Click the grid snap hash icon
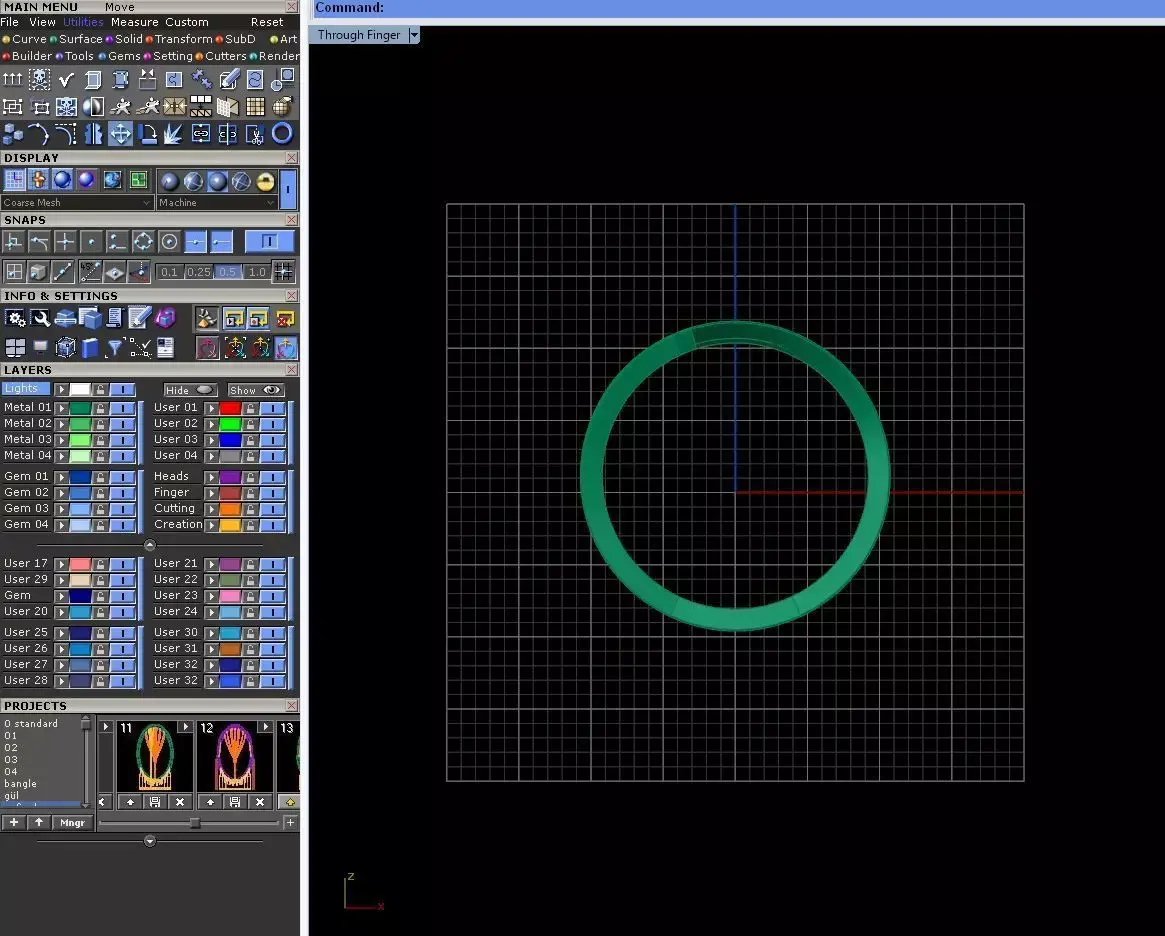Viewport: 1165px width, 936px height. pyautogui.click(x=284, y=272)
